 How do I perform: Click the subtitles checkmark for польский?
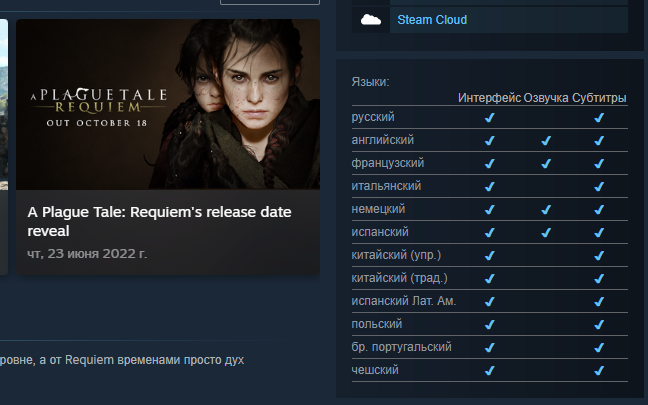click(599, 324)
